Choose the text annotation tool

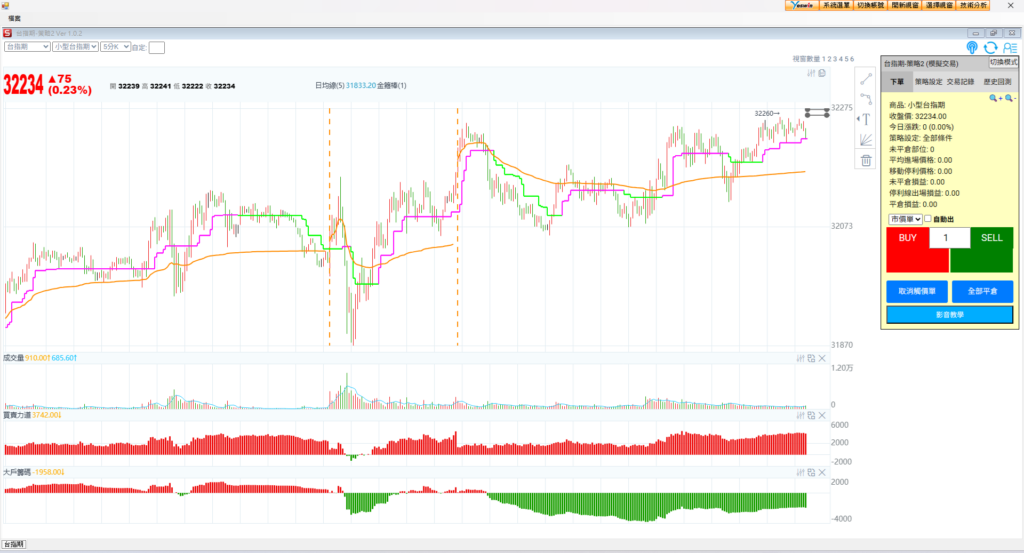pyautogui.click(x=866, y=118)
